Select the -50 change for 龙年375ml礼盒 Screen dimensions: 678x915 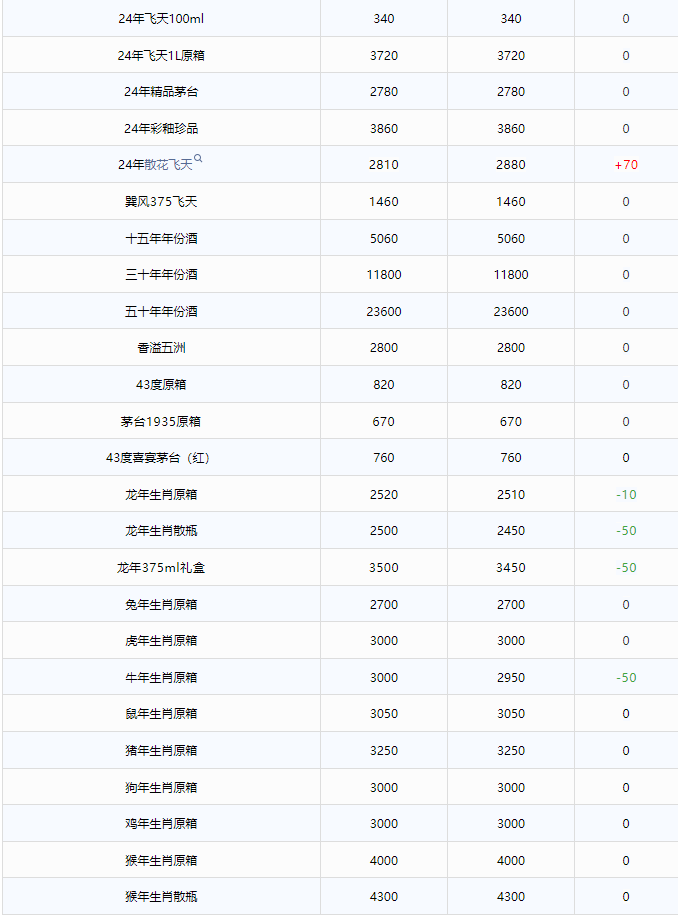click(626, 568)
